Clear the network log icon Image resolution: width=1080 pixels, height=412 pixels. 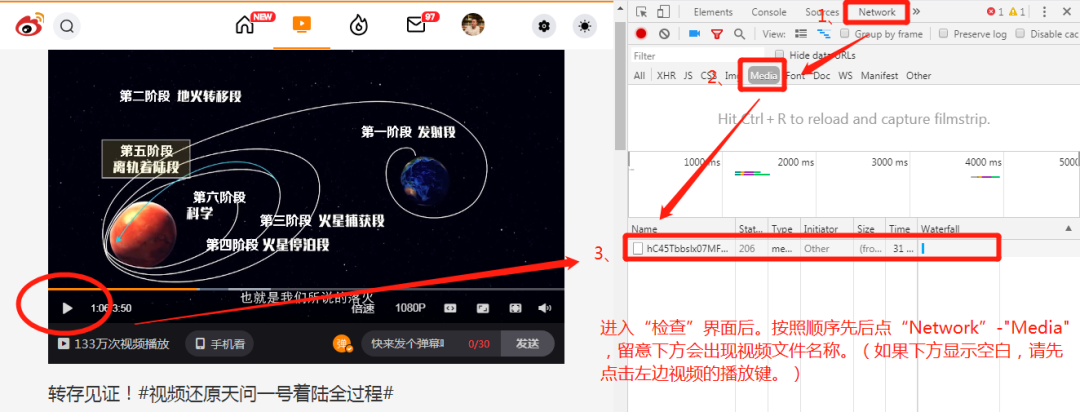tap(664, 33)
